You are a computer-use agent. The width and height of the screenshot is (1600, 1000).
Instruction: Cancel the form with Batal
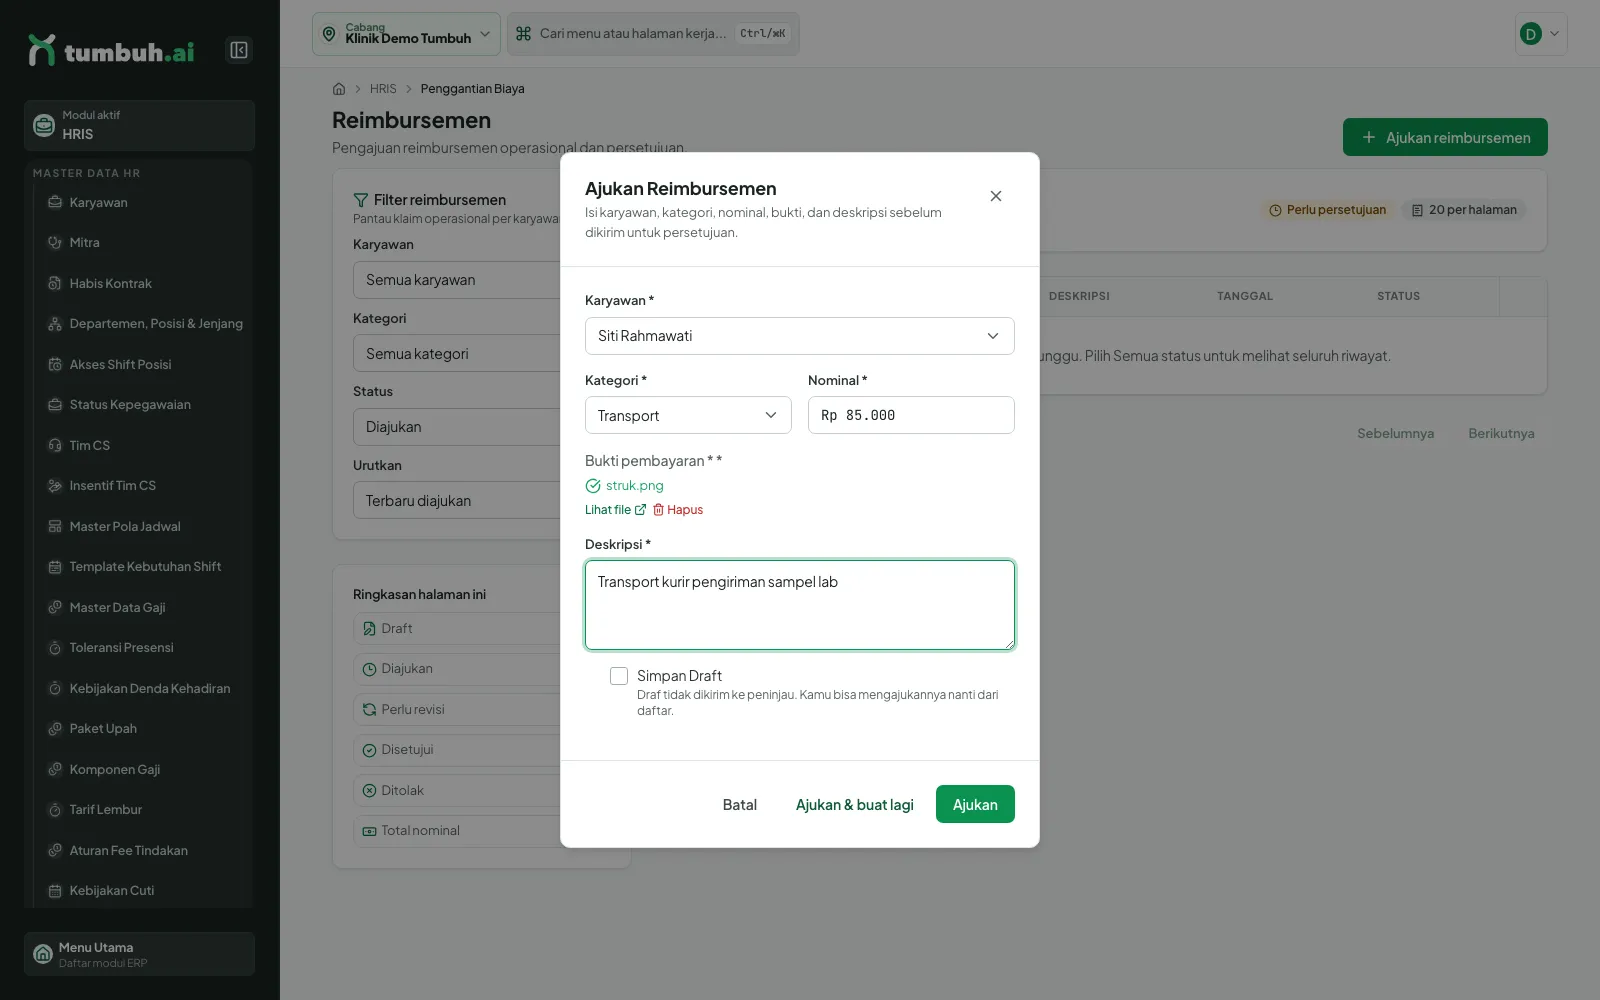point(740,805)
